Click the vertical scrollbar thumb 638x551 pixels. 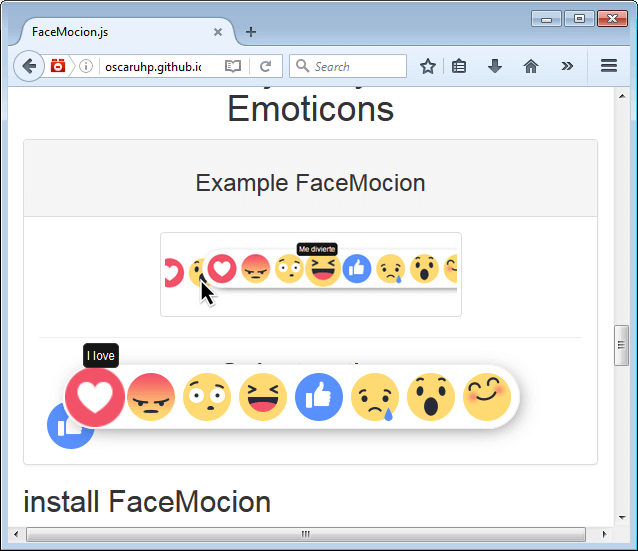click(x=621, y=345)
